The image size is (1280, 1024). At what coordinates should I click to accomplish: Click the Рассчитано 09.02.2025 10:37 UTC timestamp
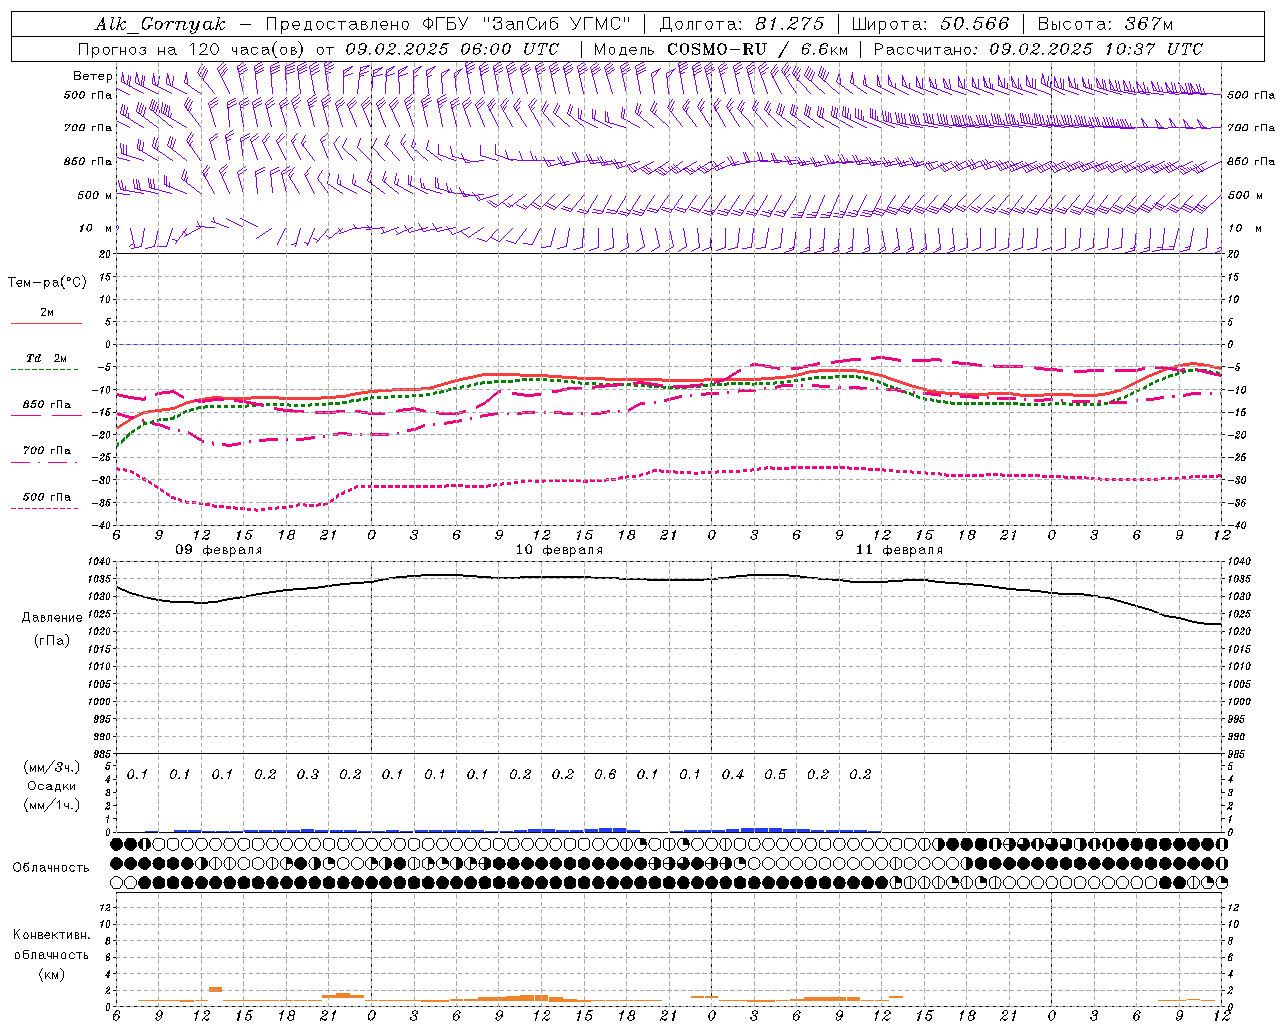pyautogui.click(x=1038, y=49)
